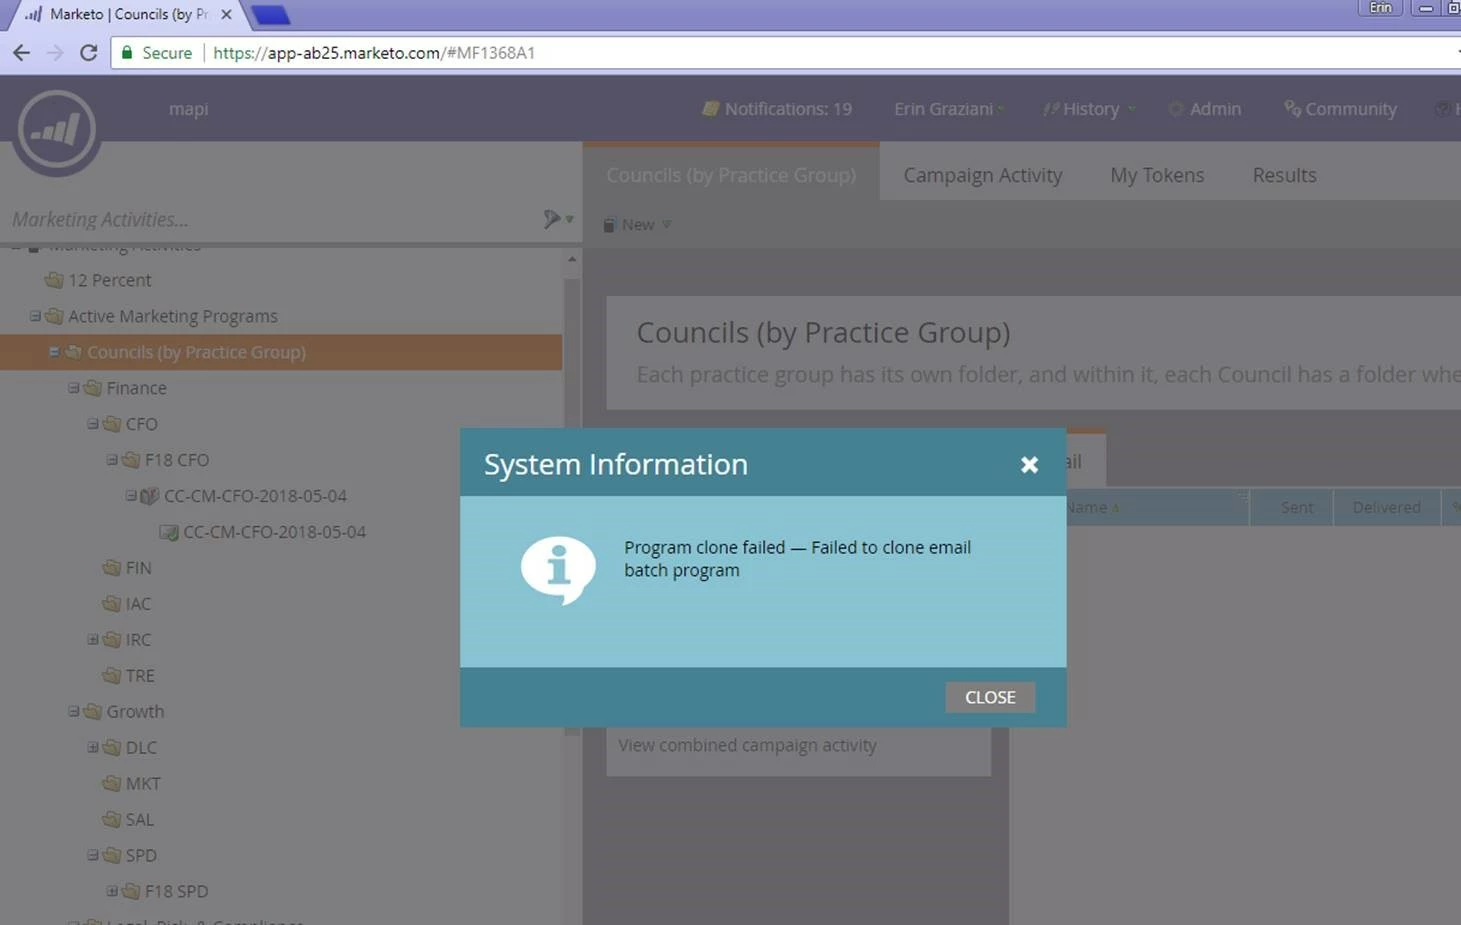Close the Marketo browser tab

coord(226,15)
